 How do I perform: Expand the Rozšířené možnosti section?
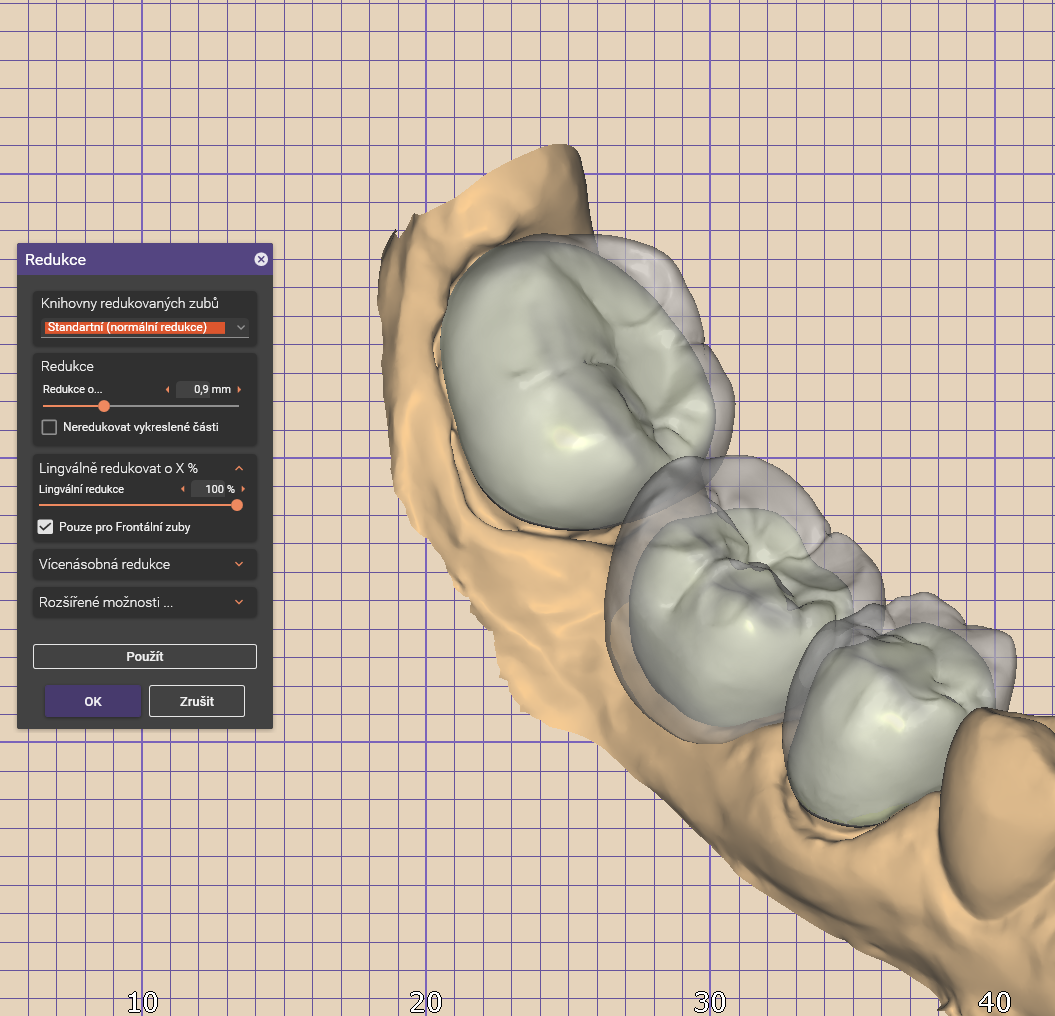coord(239,602)
